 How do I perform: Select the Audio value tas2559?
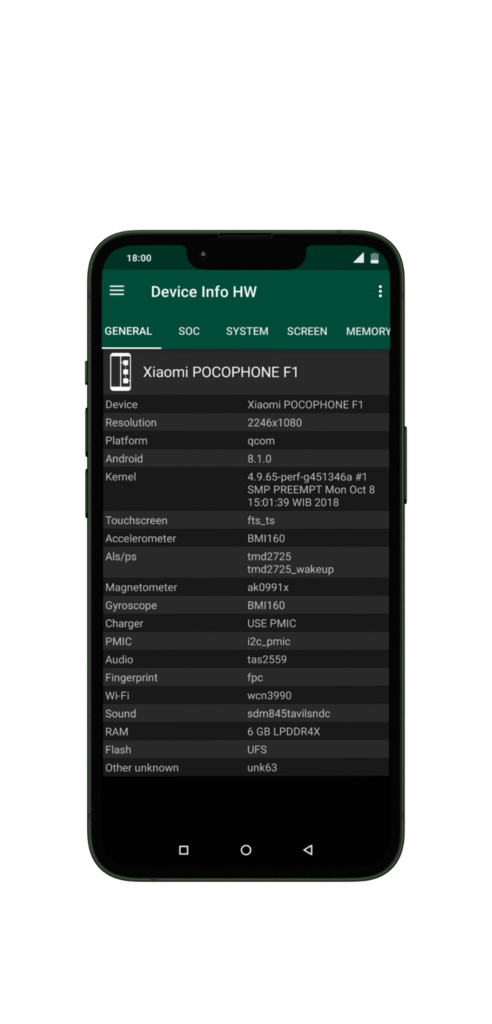click(x=267, y=660)
